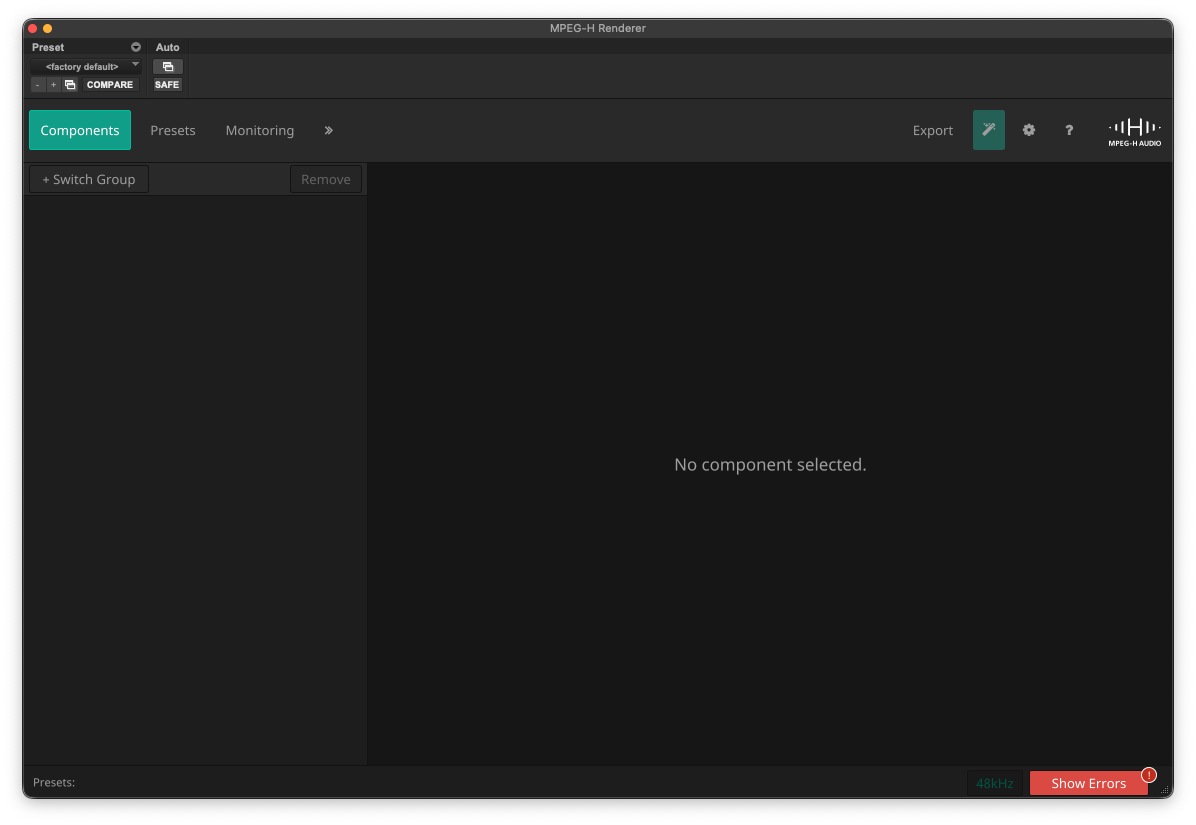
Task: Expand more tabs with double chevron
Action: (x=329, y=130)
